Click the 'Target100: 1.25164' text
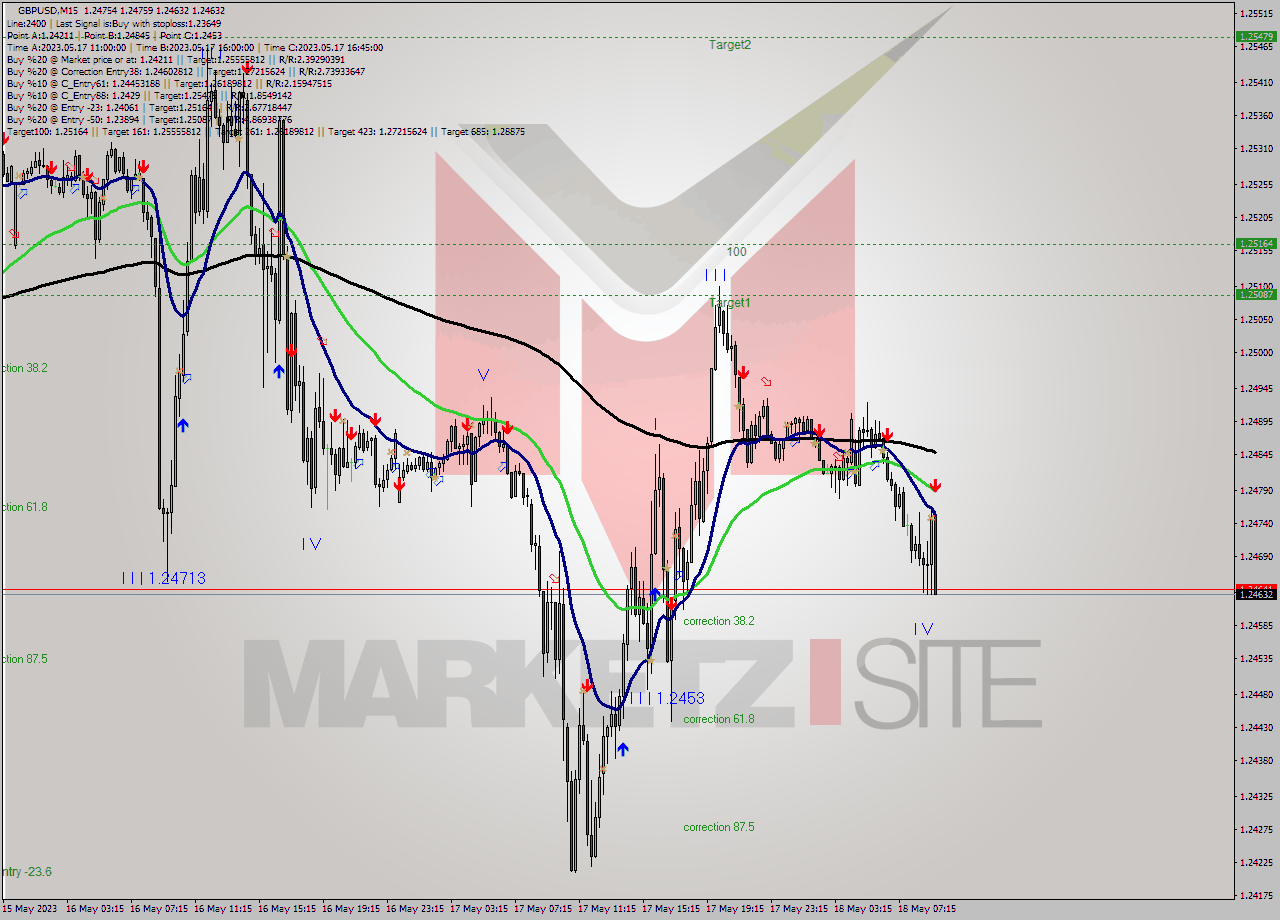 (47, 131)
